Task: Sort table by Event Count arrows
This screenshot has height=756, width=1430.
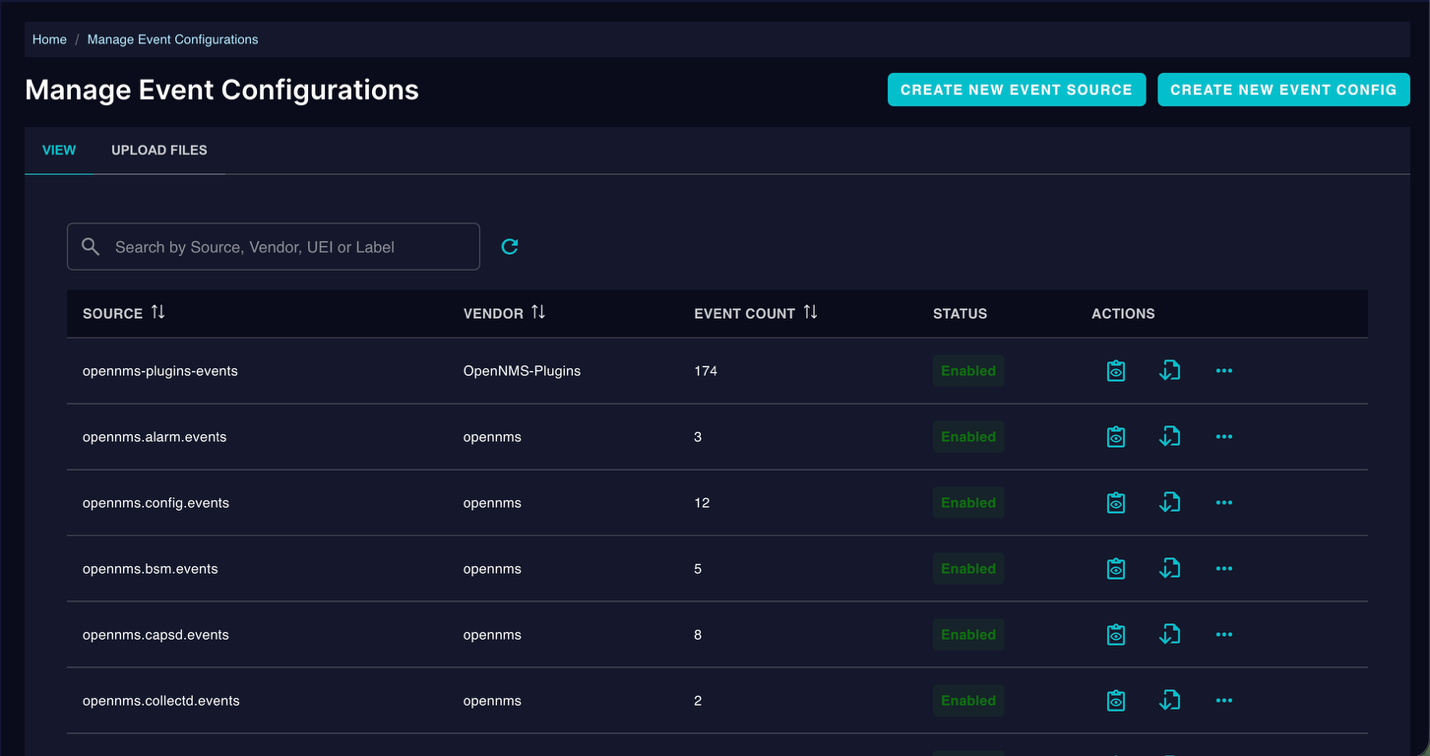Action: [810, 312]
